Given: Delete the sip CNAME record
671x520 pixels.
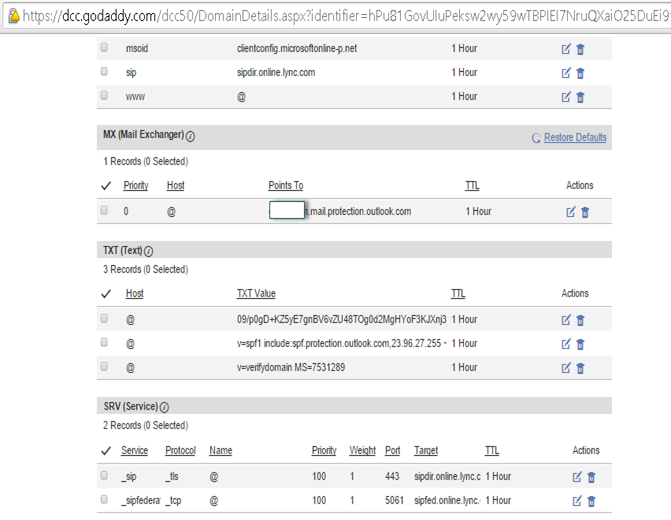Looking at the screenshot, I should pos(580,73).
